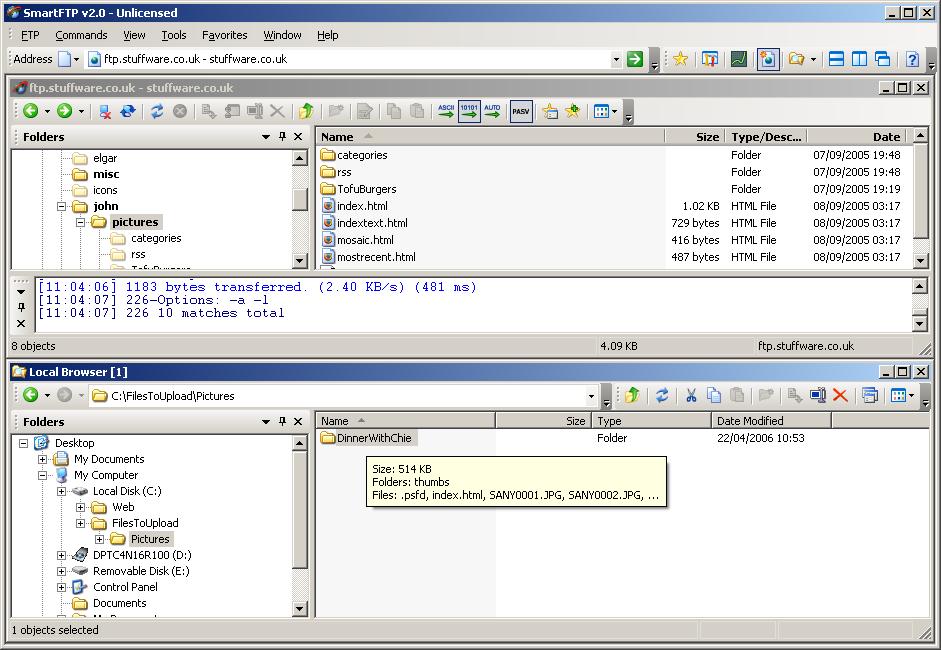Click the Reconnect icon in FTP toolbar
Screen dimensions: 941x650
pyautogui.click(x=128, y=111)
